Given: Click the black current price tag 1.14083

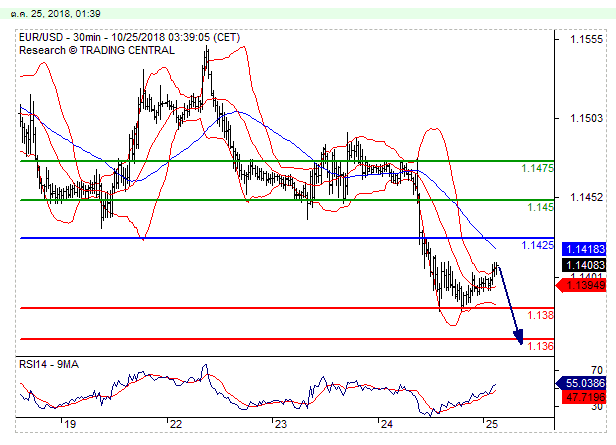Looking at the screenshot, I should 584,265.
